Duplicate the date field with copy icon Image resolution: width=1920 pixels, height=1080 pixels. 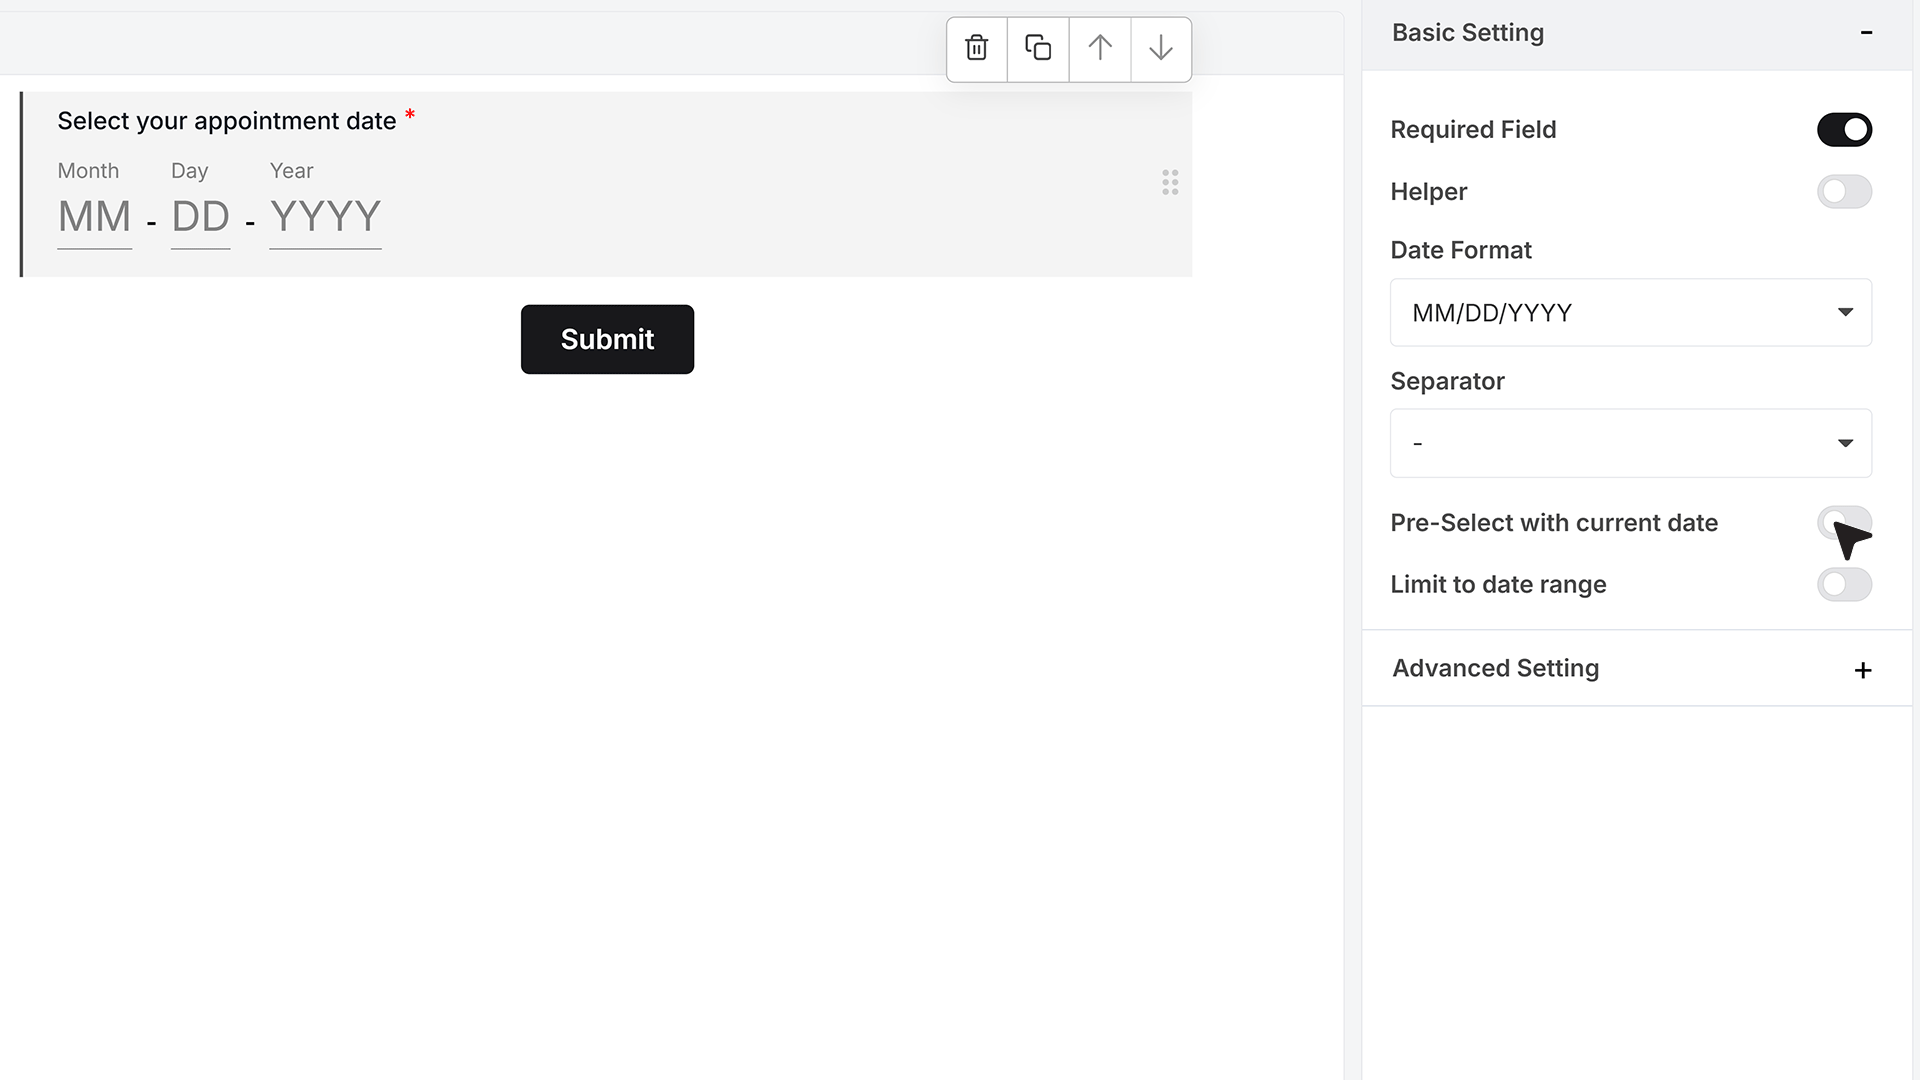point(1038,48)
